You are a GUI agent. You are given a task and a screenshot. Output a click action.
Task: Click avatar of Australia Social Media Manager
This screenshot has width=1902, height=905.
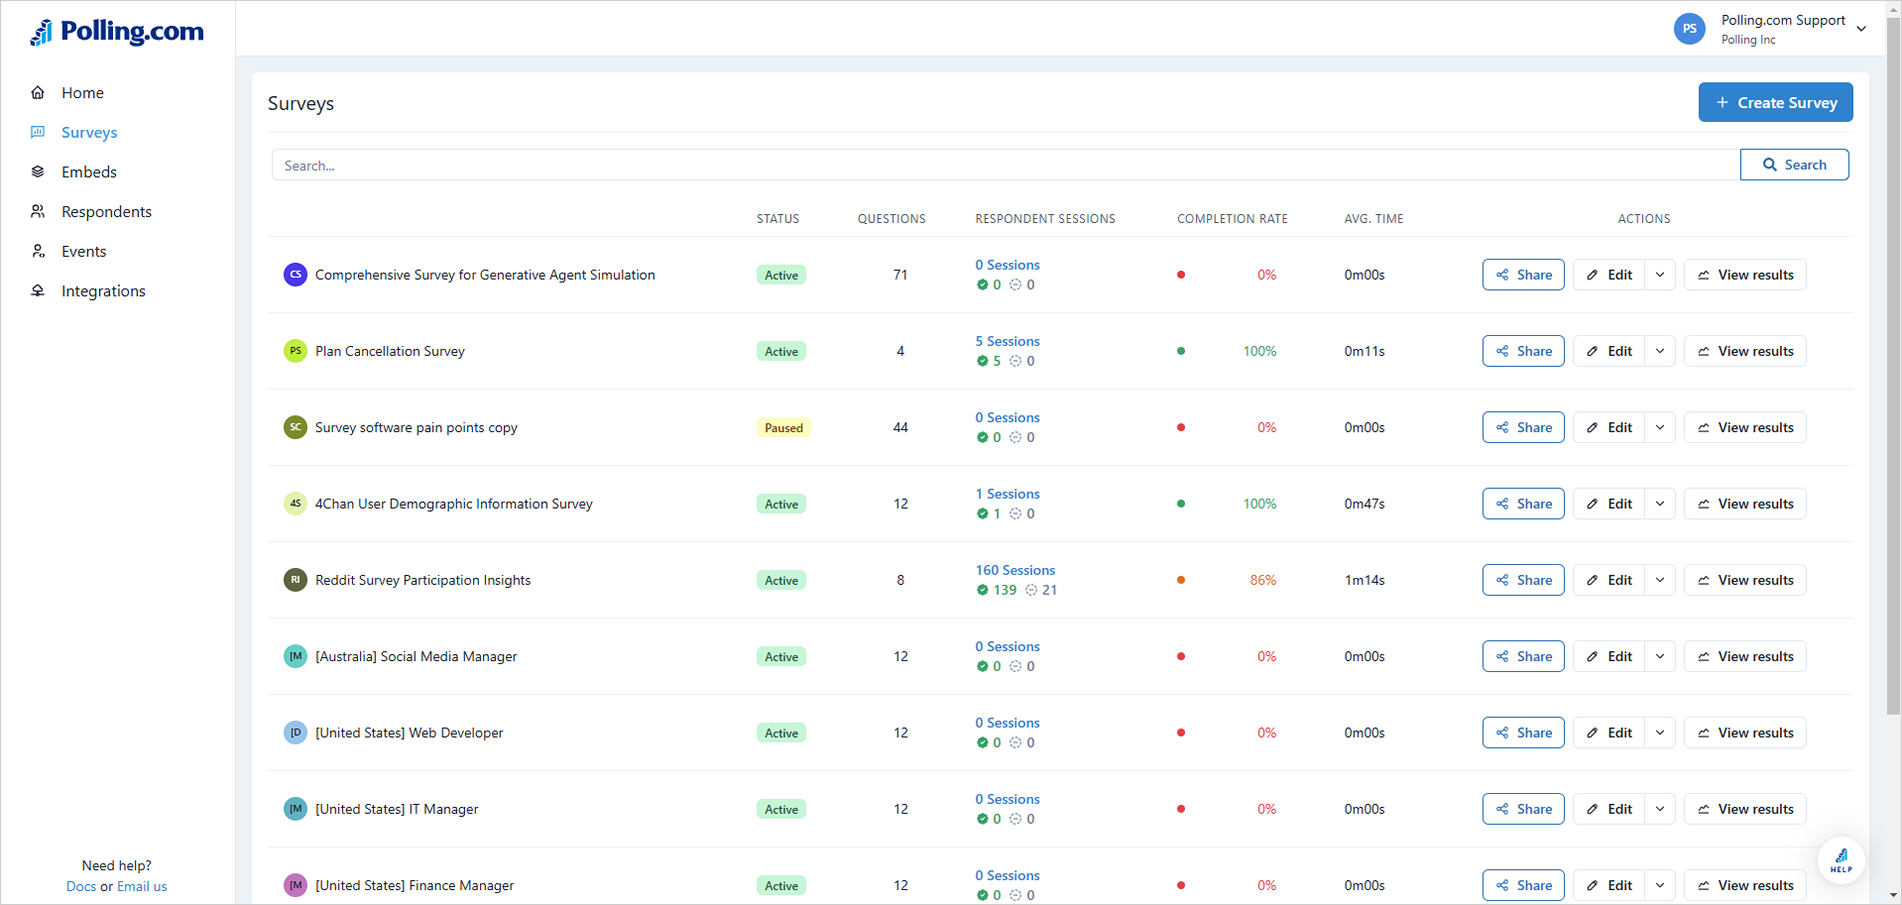click(295, 656)
